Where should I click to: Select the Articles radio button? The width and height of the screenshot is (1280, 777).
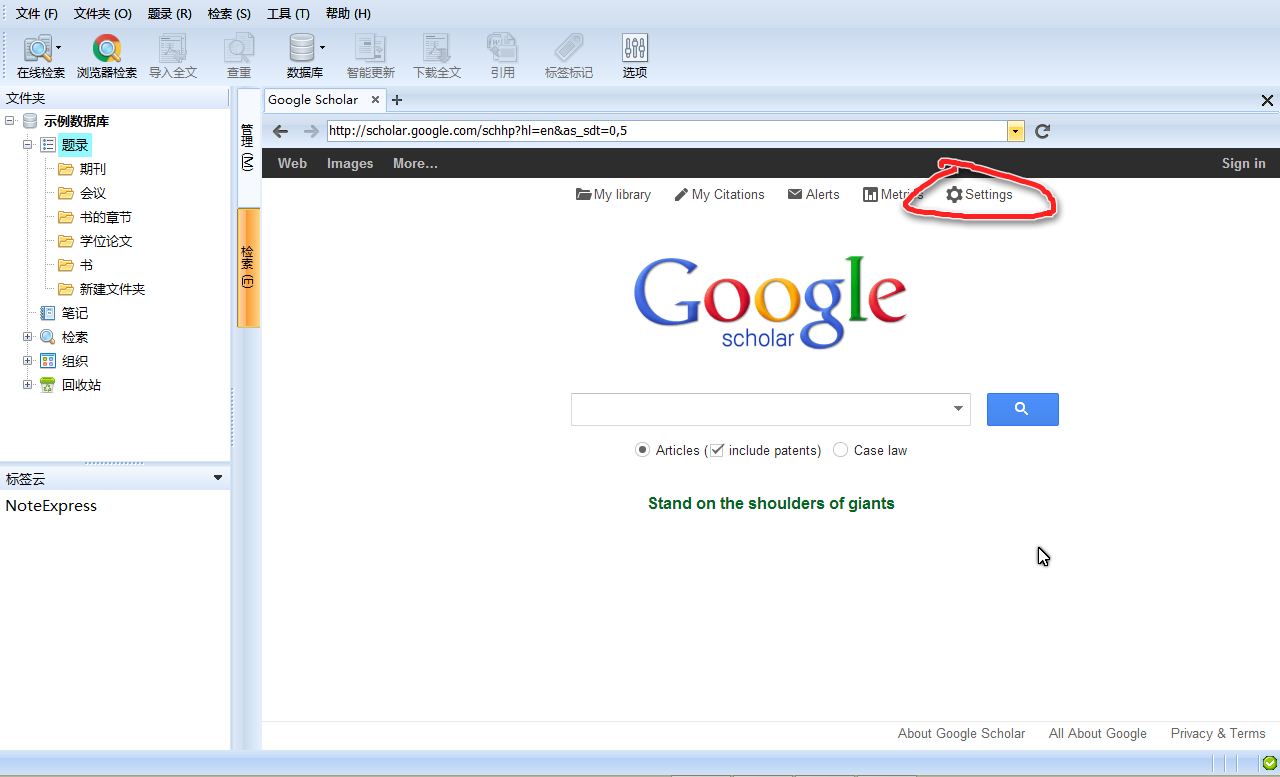(642, 450)
